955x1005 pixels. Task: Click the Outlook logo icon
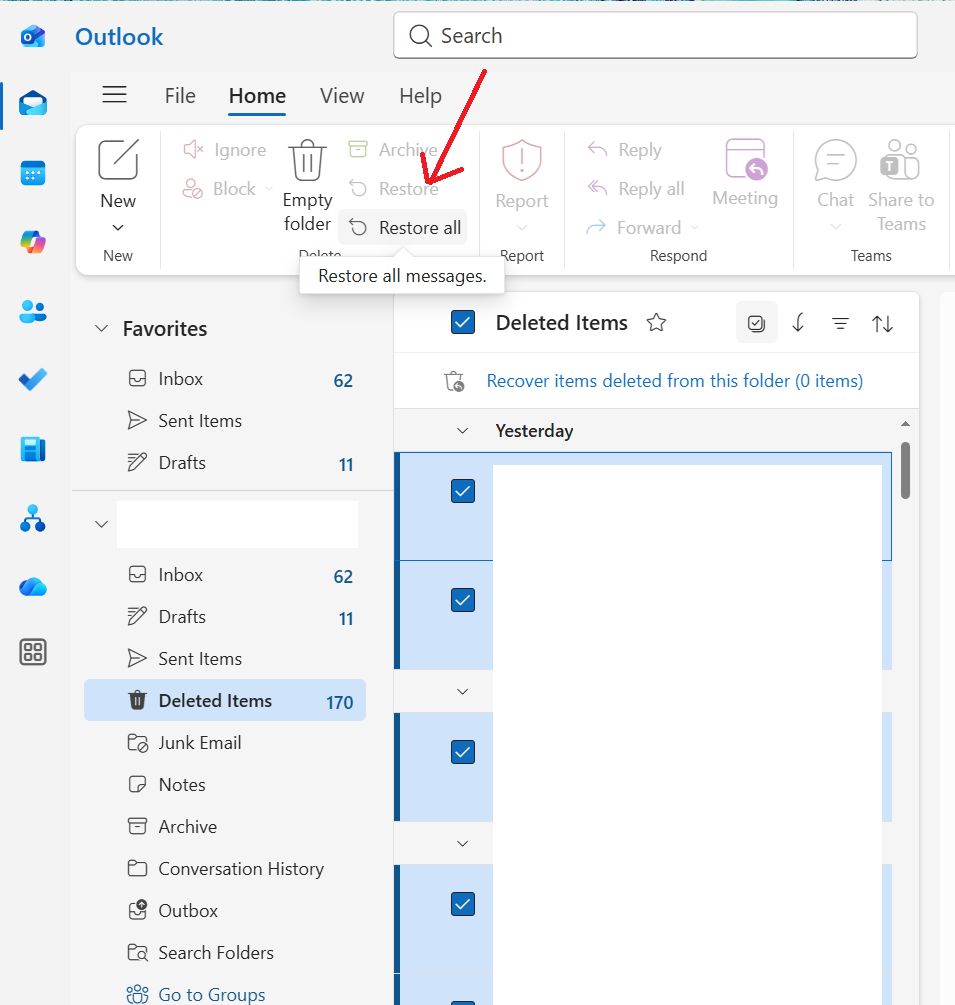[33, 37]
